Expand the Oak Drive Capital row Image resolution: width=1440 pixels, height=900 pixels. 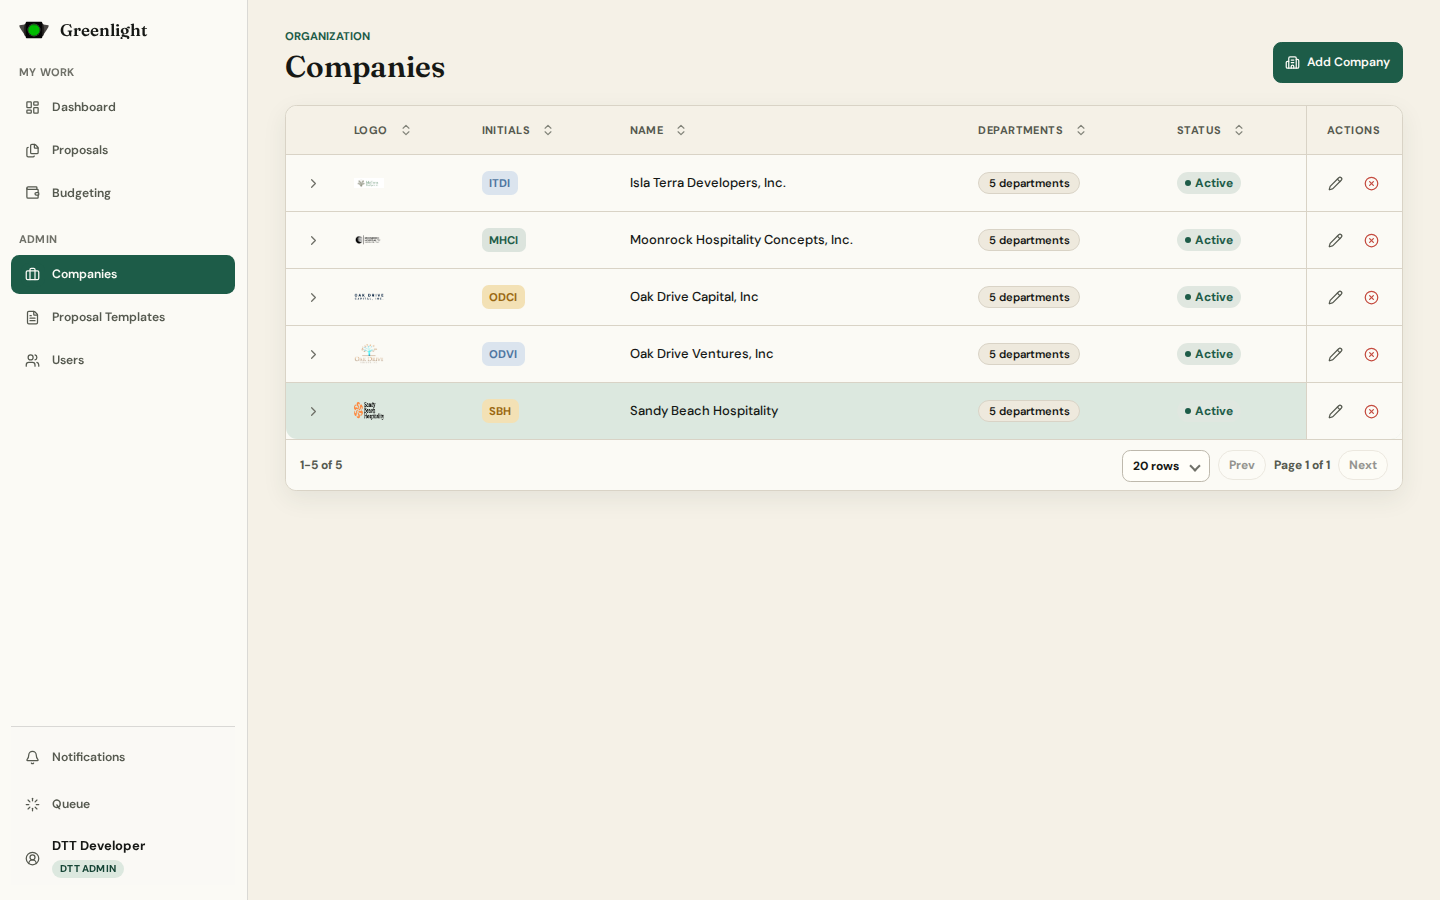[313, 297]
